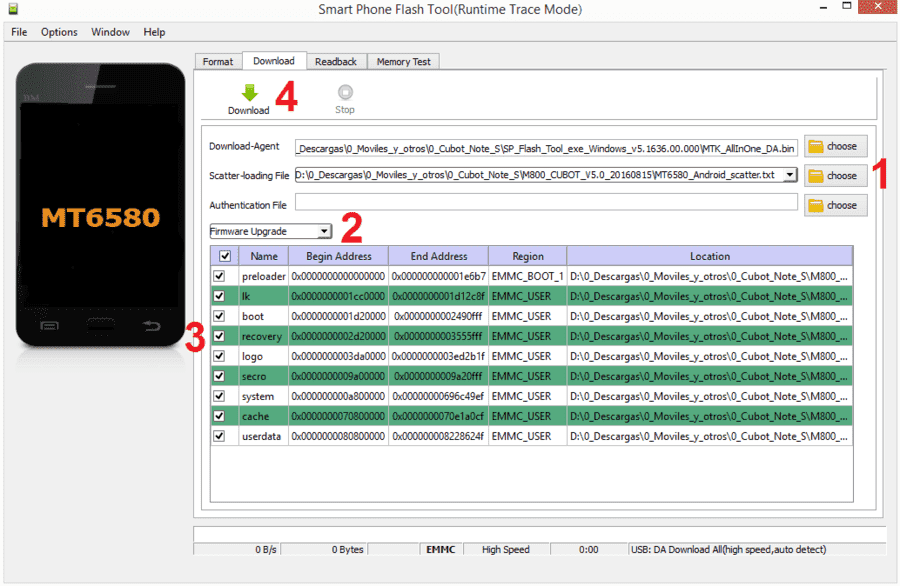Open the Options menu
This screenshot has width=900, height=586.
pyautogui.click(x=59, y=32)
